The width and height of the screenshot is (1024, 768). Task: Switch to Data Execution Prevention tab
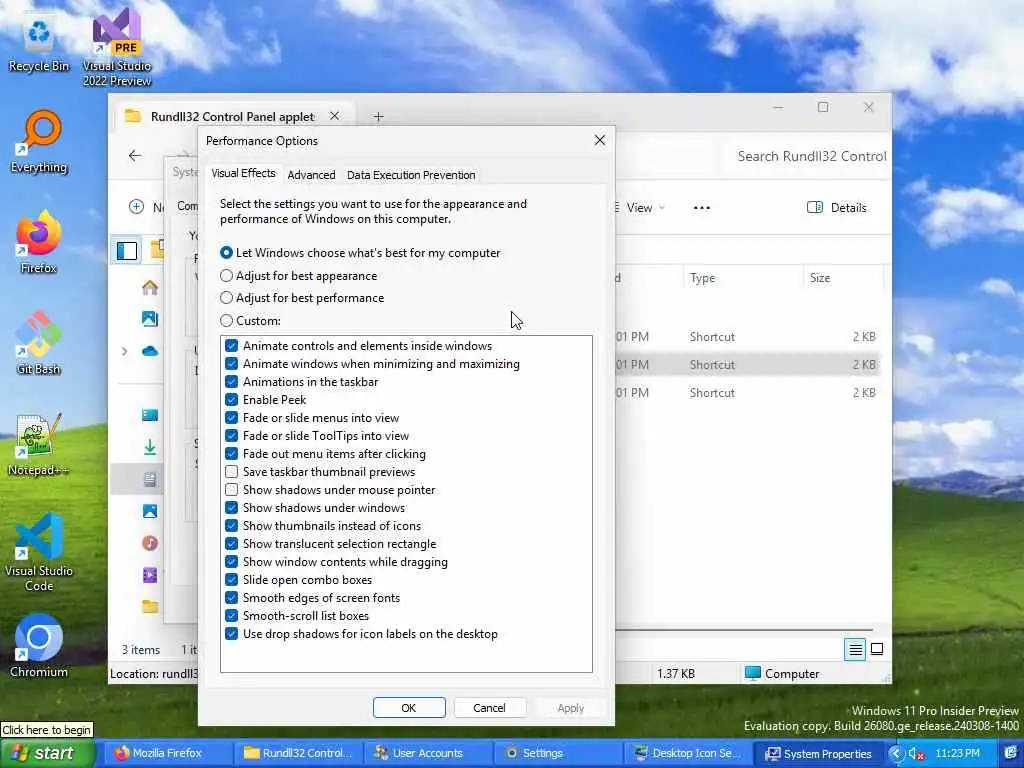(411, 175)
